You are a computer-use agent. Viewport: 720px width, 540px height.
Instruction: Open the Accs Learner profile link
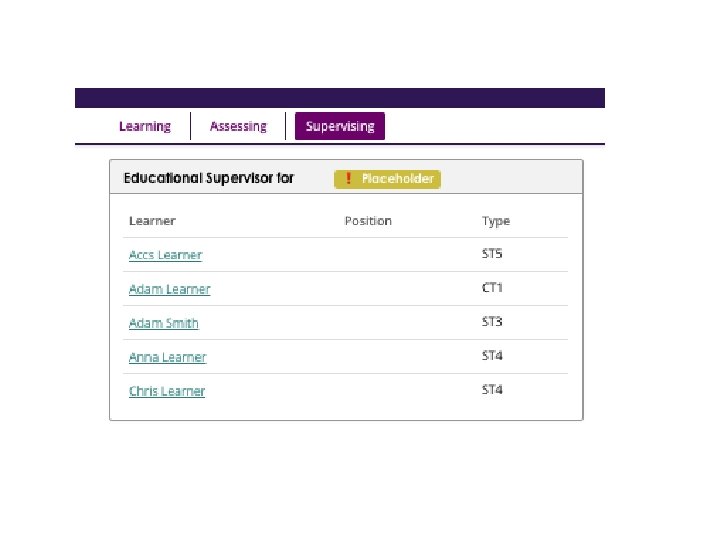tap(165, 255)
